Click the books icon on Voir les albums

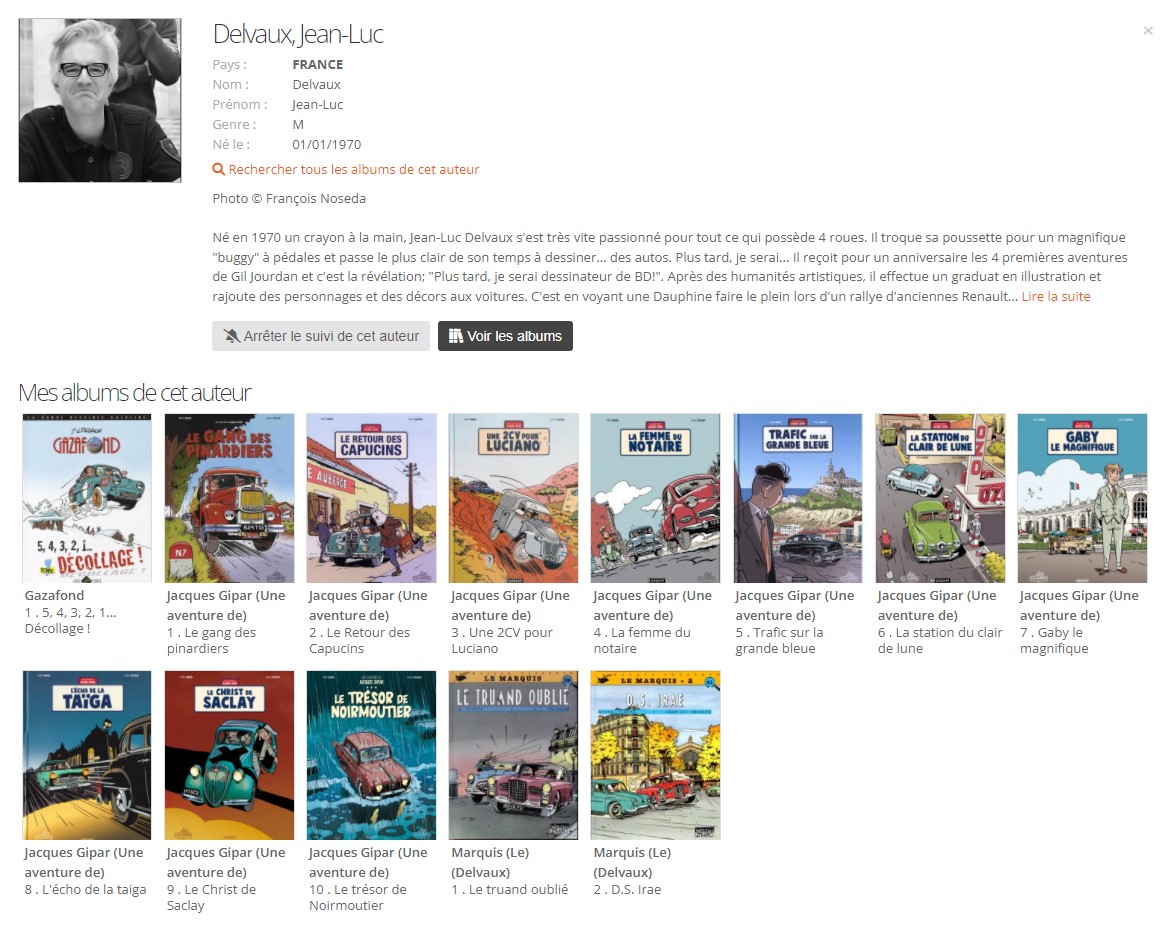pos(456,336)
